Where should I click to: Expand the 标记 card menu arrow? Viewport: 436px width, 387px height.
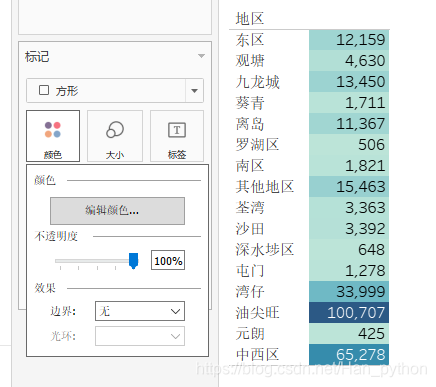click(x=201, y=56)
